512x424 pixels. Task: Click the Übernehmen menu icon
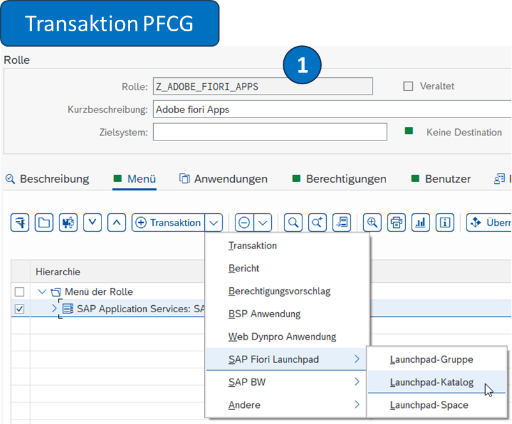476,222
